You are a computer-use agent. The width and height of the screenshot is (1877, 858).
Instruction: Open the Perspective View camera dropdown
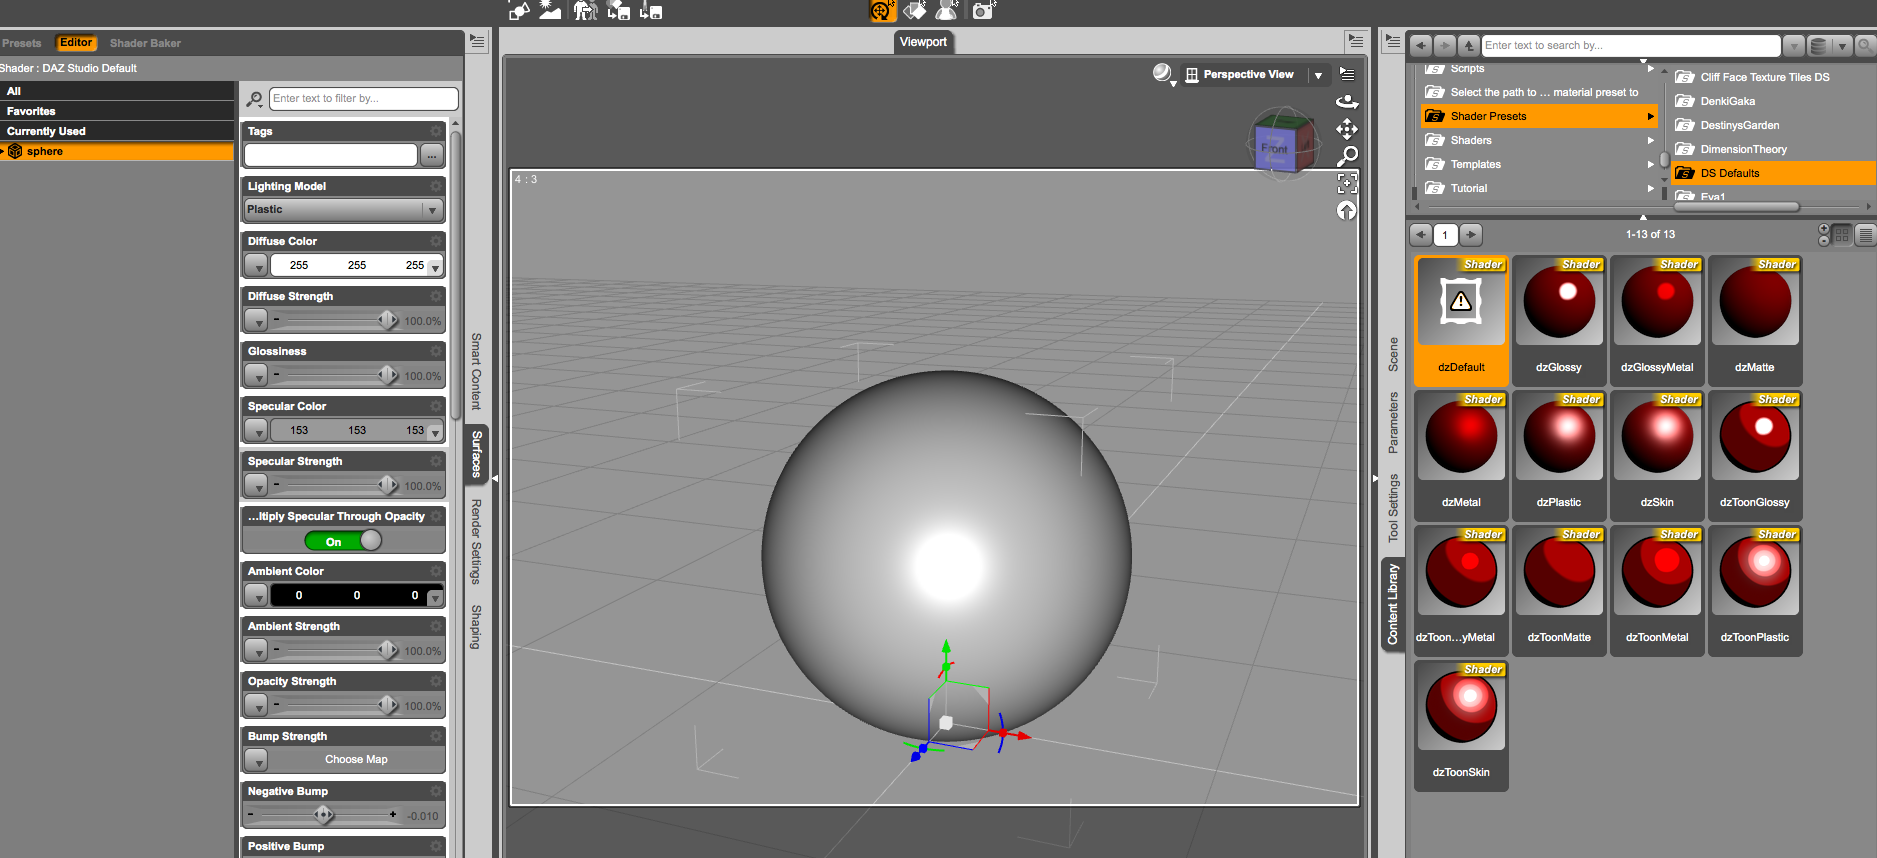coord(1318,75)
